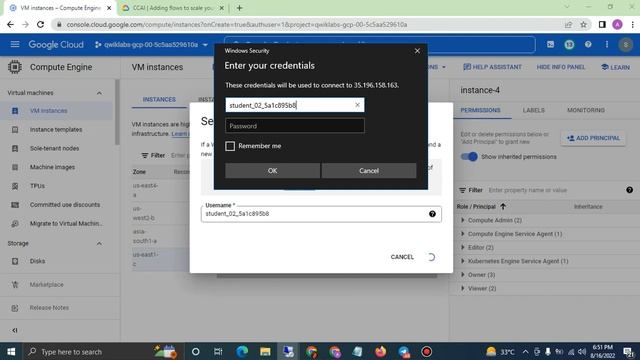Viewport: 640px width, 360px height.
Task: Switch to the PERMISSIONS tab
Action: (480, 110)
